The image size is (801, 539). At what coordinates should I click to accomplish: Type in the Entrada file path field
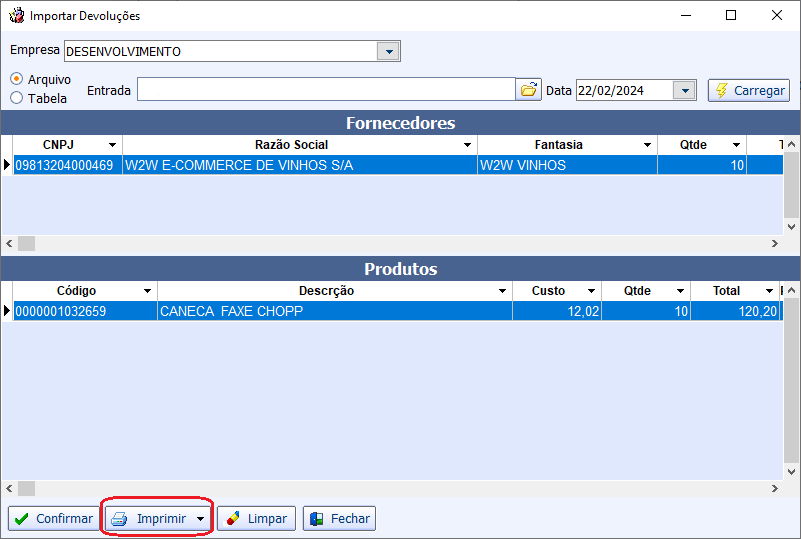[326, 90]
